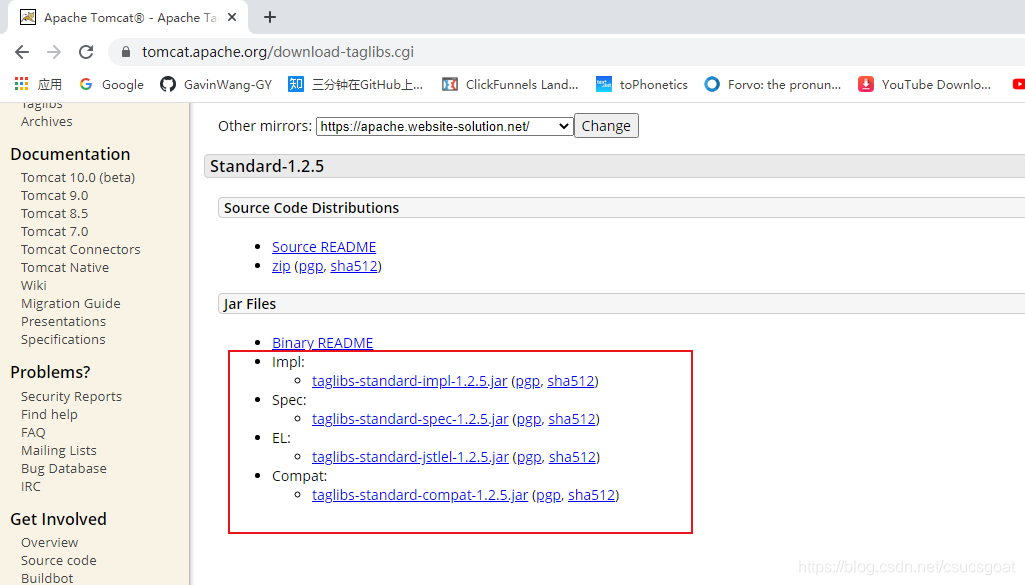Download taglibs-standard-compat-1.2.5.jar
The height and width of the screenshot is (585, 1025).
pos(420,495)
